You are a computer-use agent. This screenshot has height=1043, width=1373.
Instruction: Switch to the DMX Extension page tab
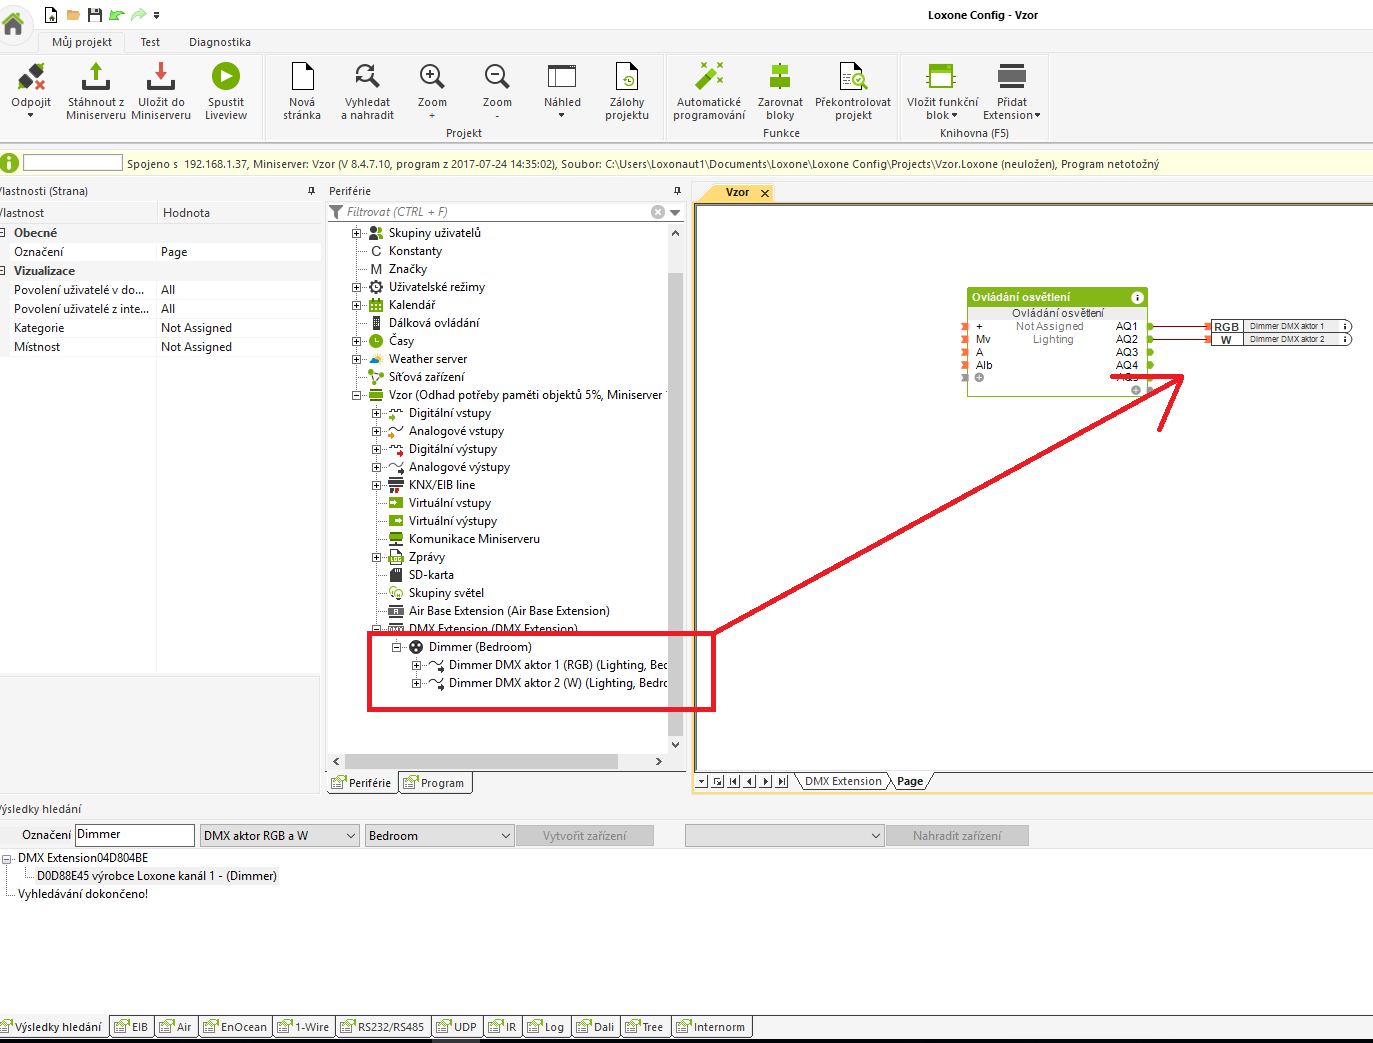(x=843, y=781)
